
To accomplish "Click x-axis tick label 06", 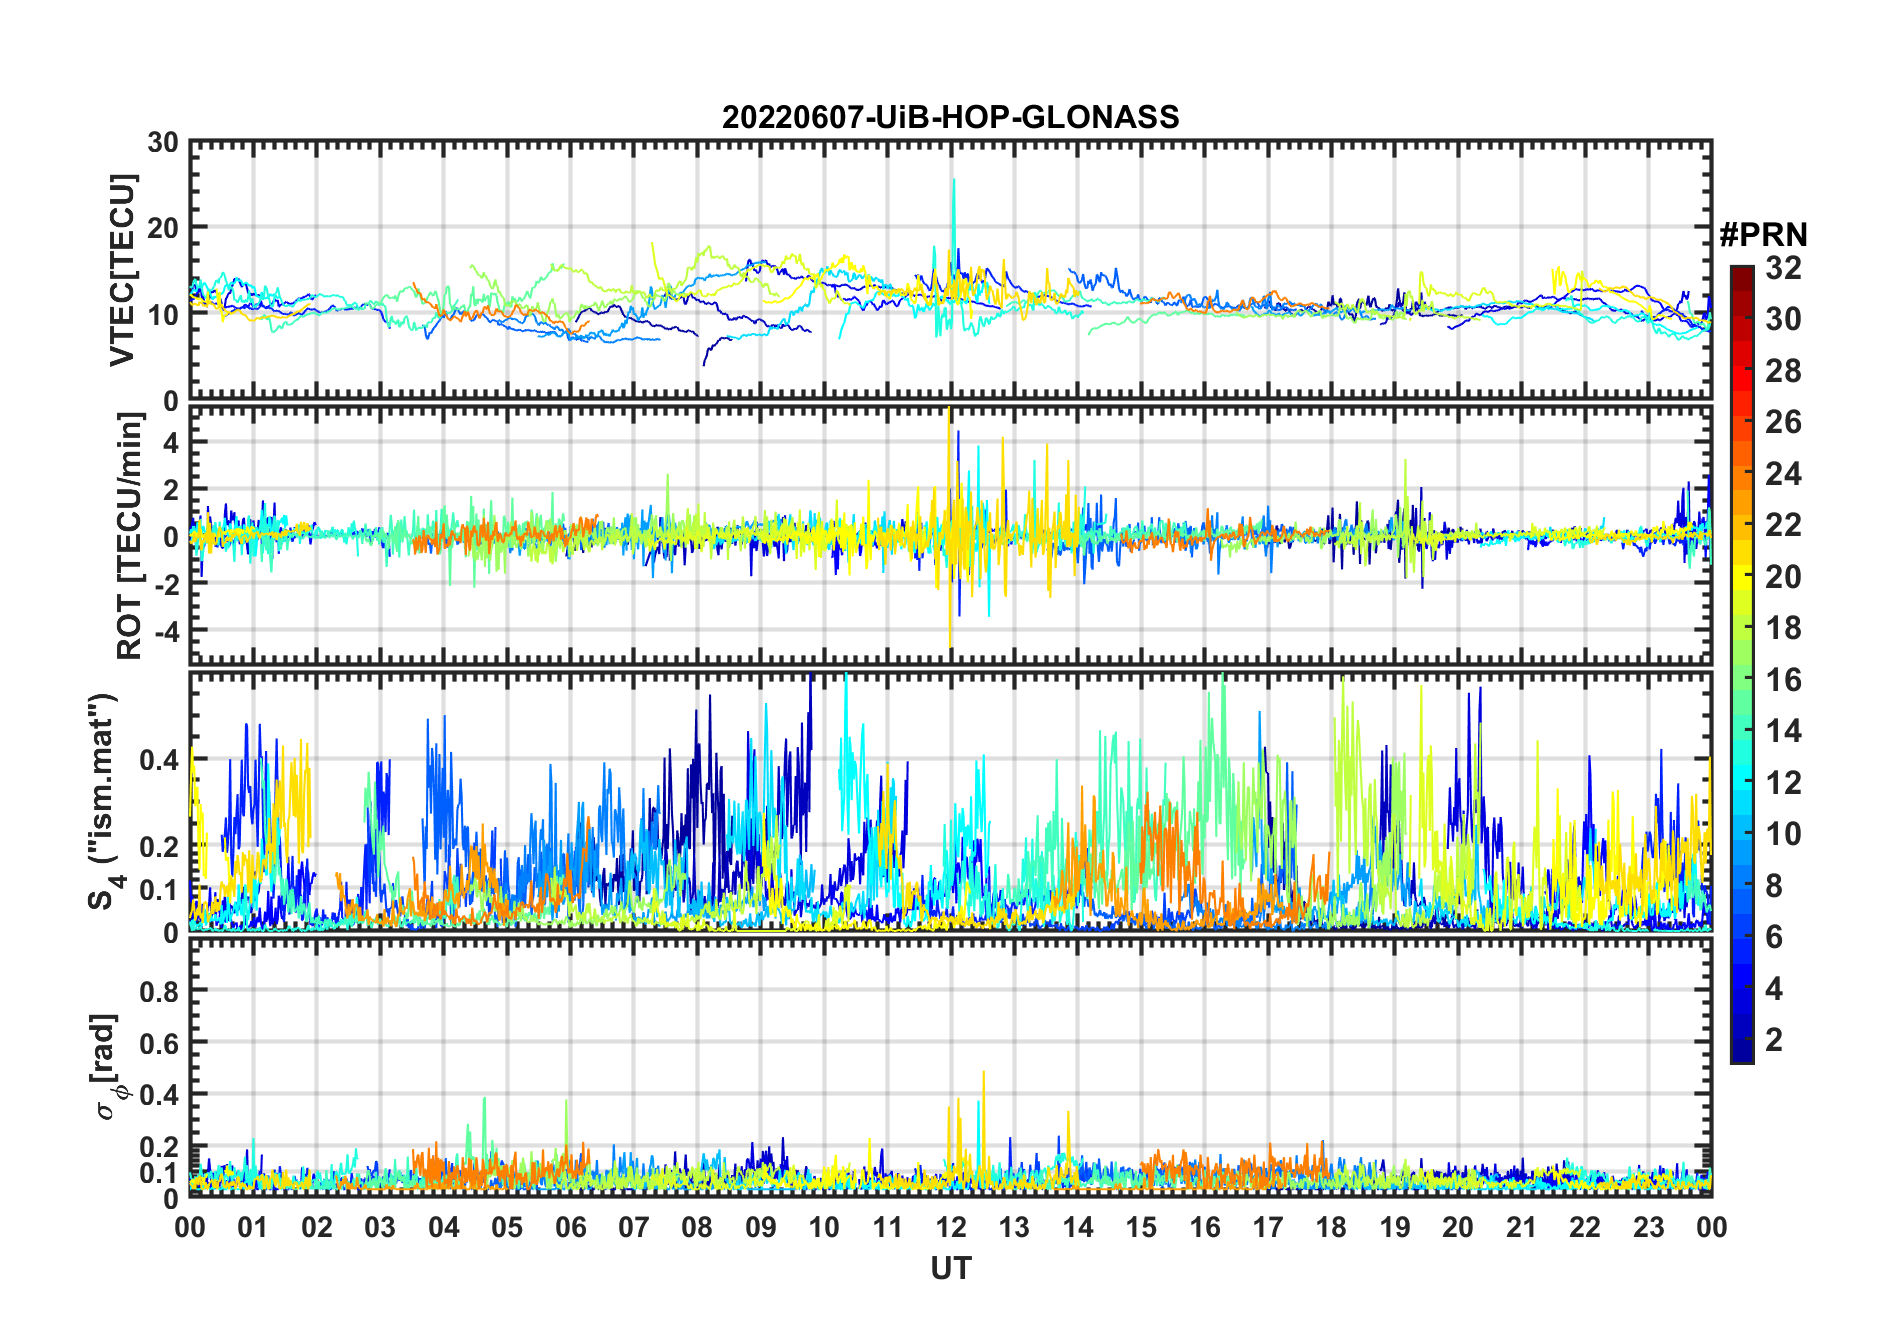I will coord(571,1227).
